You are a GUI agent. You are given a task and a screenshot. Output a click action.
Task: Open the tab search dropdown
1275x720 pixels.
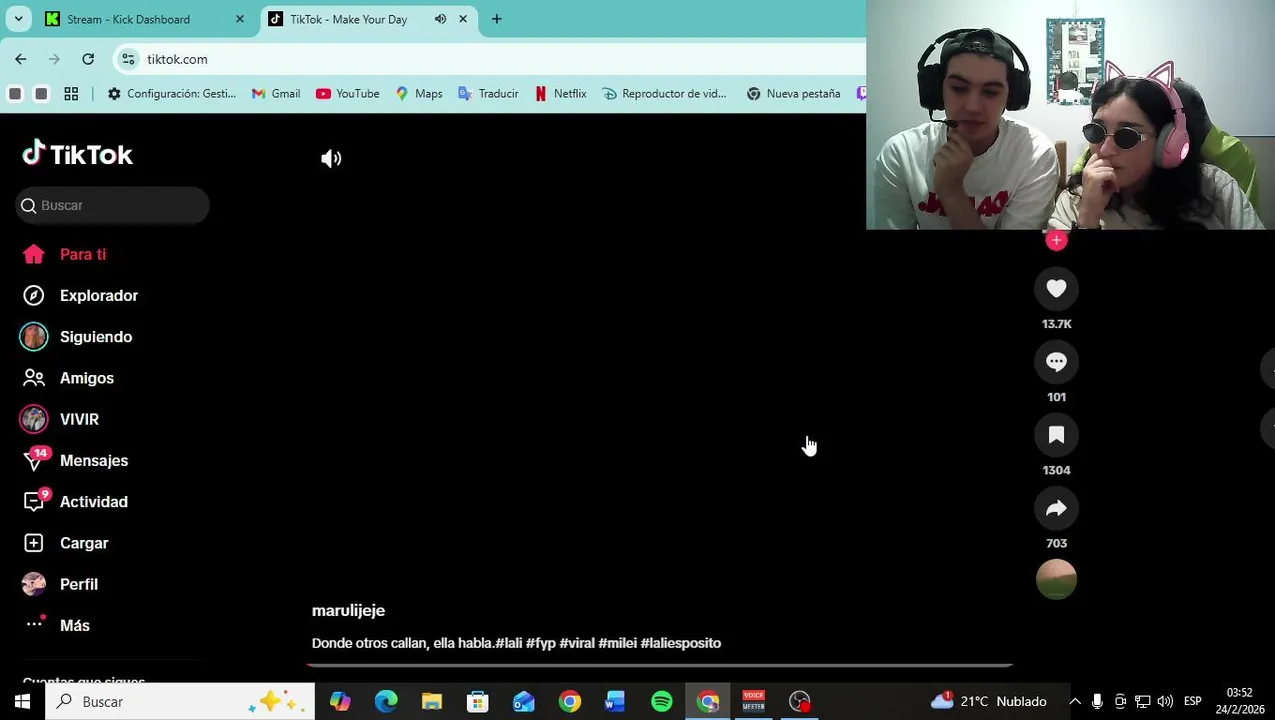point(18,19)
